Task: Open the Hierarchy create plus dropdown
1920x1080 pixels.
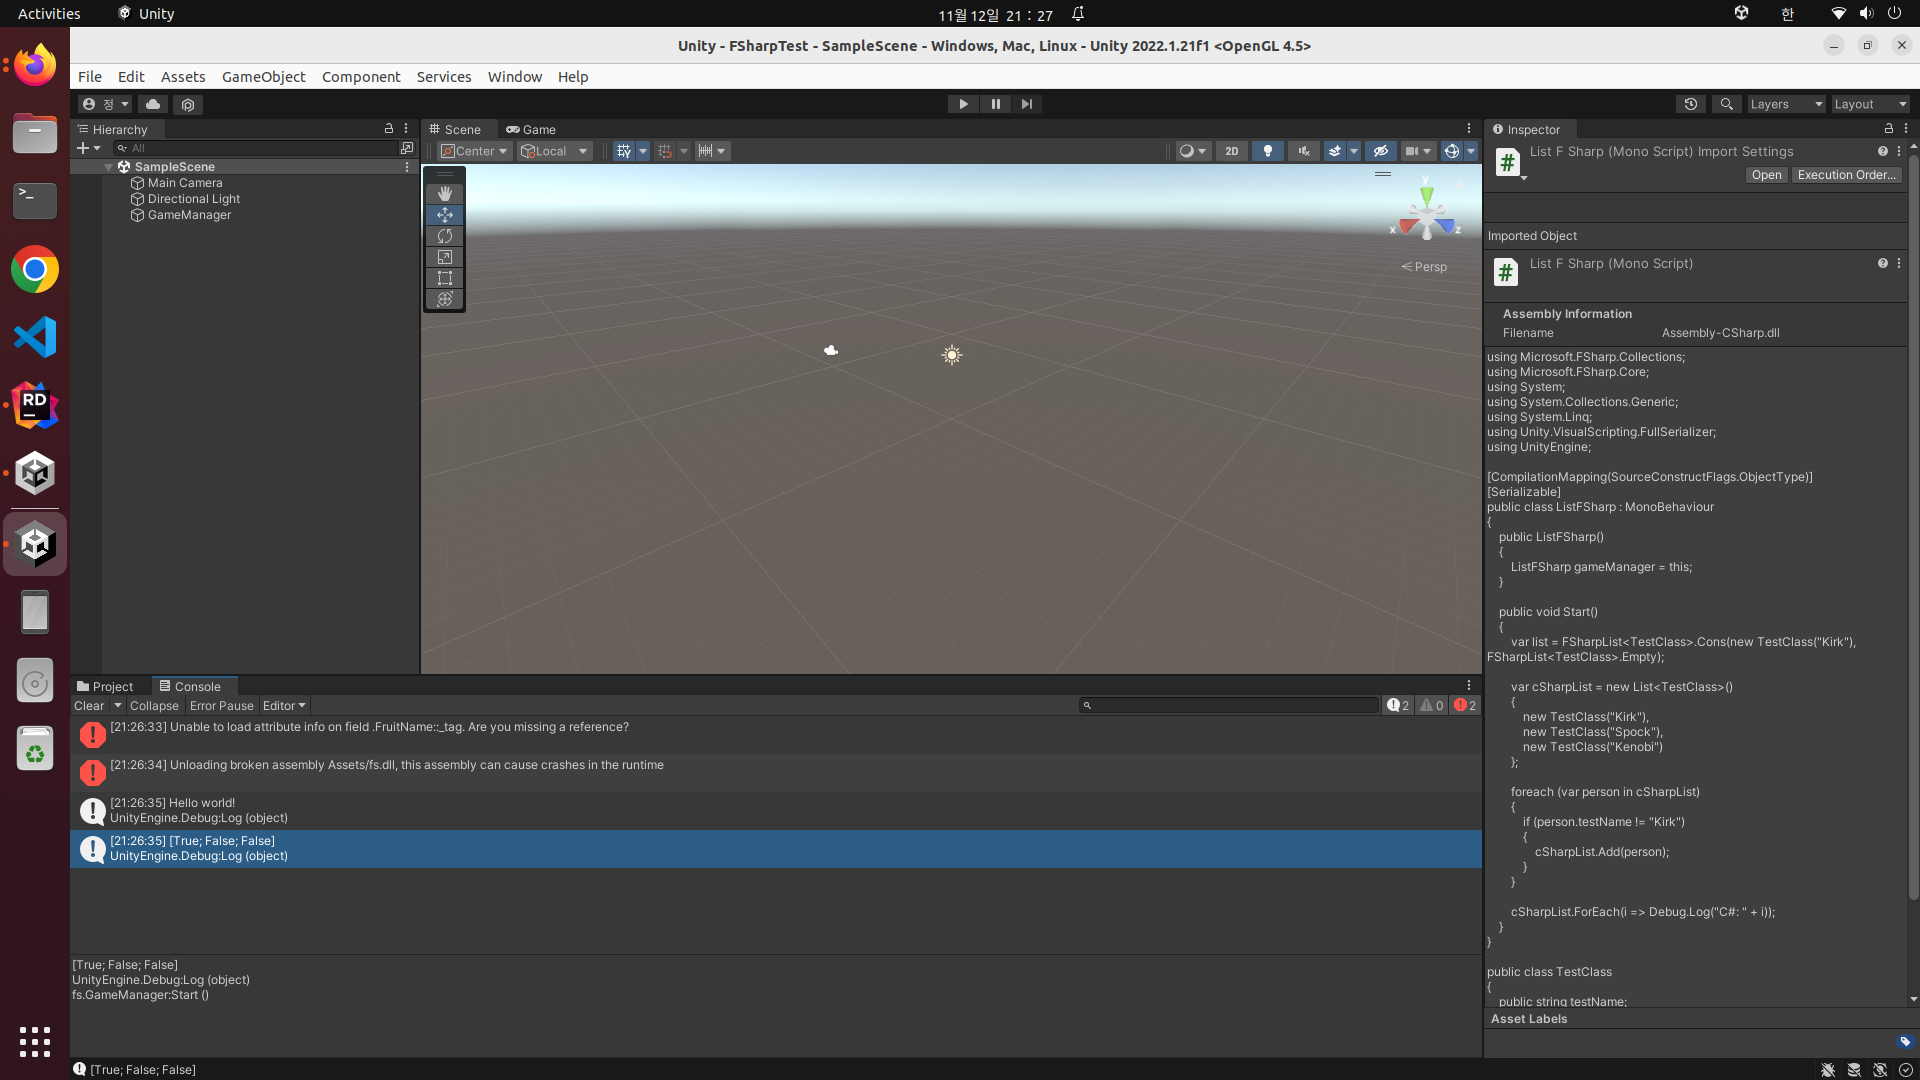Action: pos(89,148)
